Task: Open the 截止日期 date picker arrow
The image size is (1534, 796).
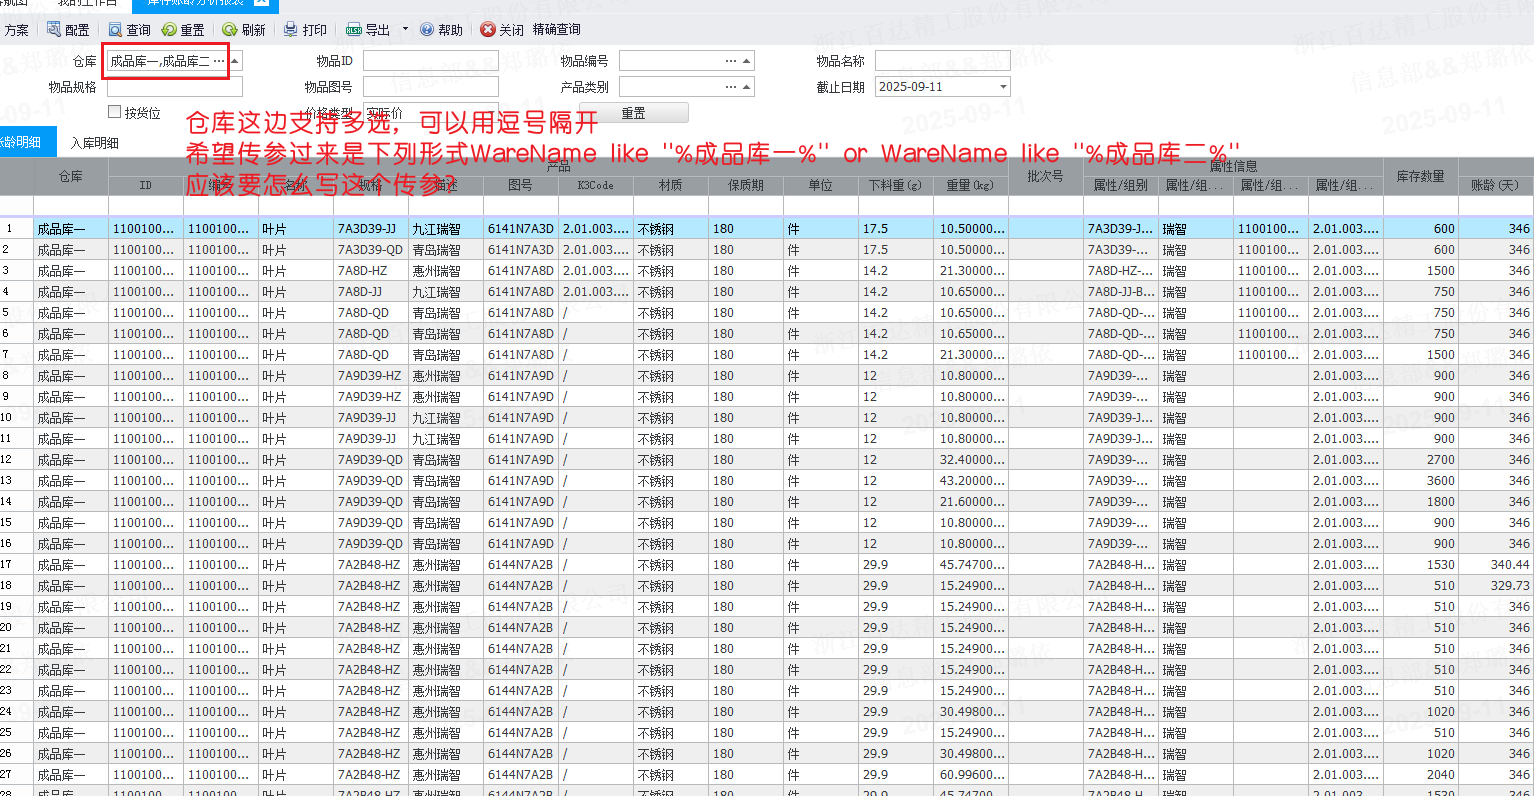Action: 1003,87
